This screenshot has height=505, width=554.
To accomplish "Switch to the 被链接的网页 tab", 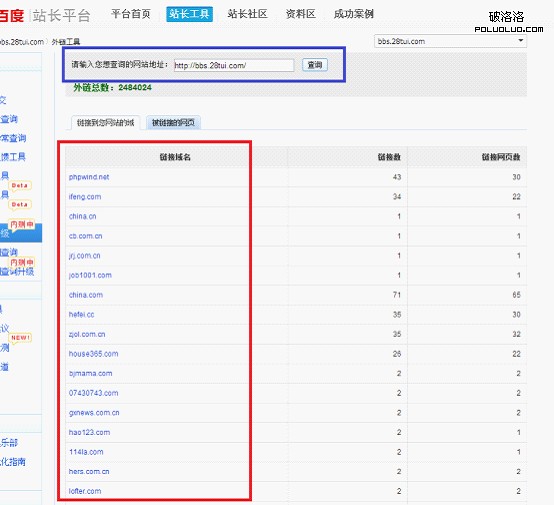I will (x=173, y=123).
